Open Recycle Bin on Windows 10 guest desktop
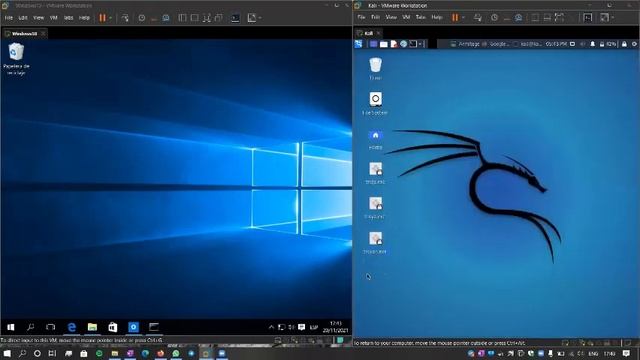 16,58
